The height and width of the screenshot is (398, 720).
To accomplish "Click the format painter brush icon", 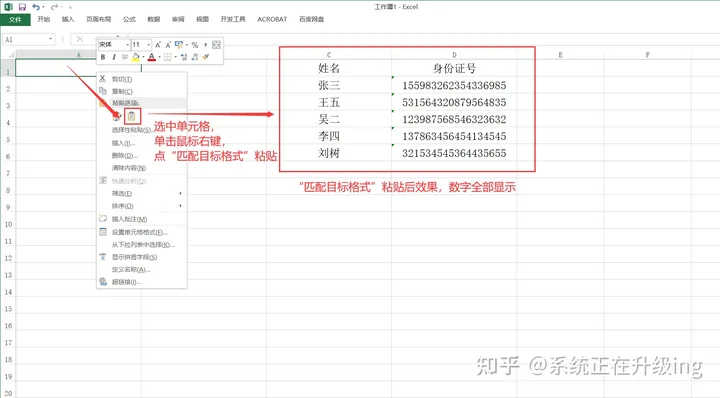I will tap(206, 57).
